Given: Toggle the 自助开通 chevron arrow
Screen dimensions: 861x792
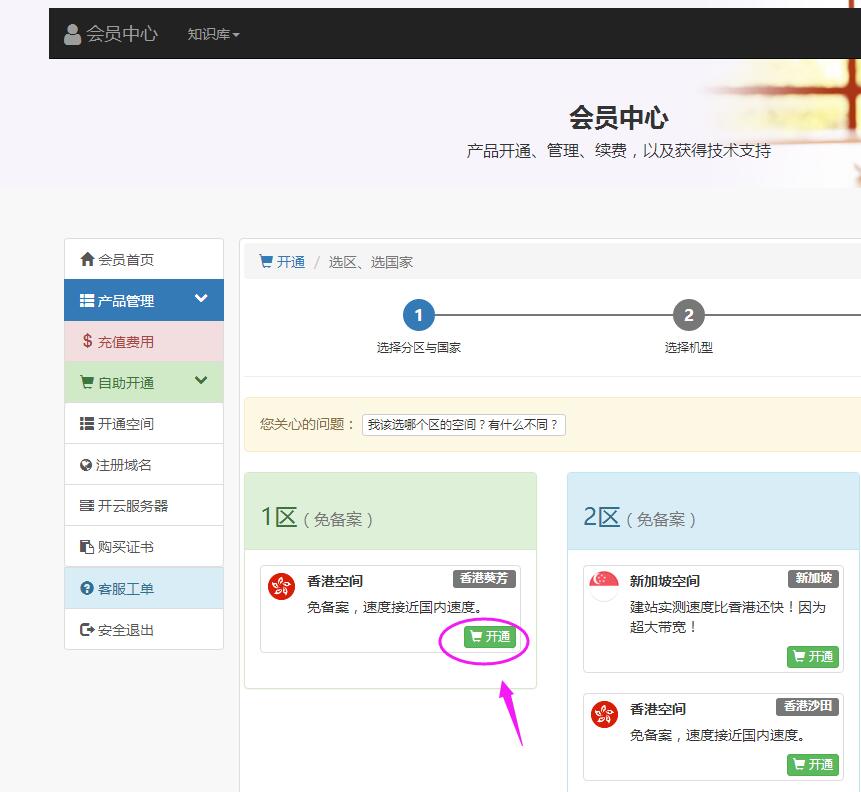Looking at the screenshot, I should click(x=201, y=380).
